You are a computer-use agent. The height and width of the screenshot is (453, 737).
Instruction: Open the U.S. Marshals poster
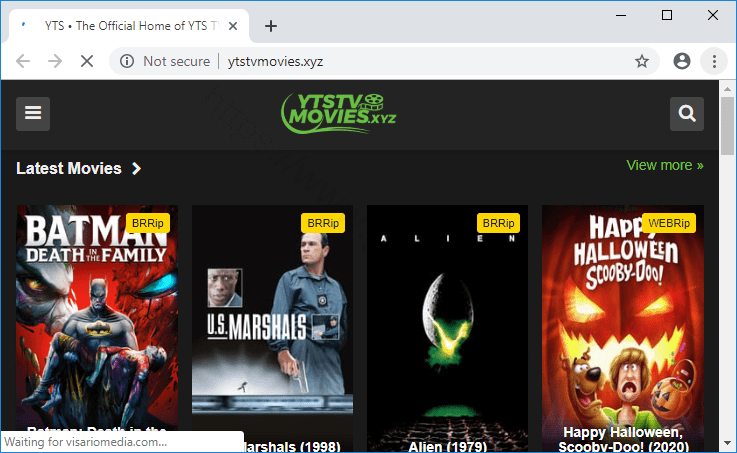[272, 324]
